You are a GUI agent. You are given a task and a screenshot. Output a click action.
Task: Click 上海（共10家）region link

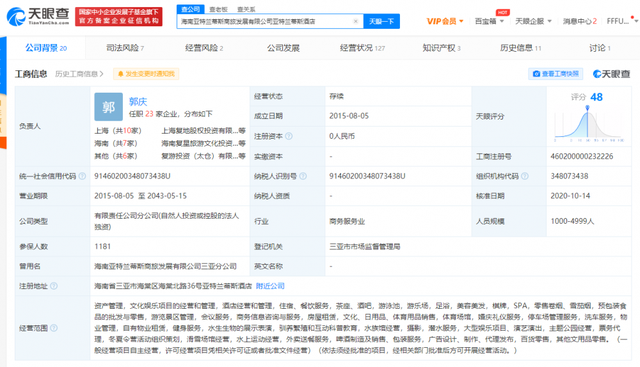click(118, 131)
